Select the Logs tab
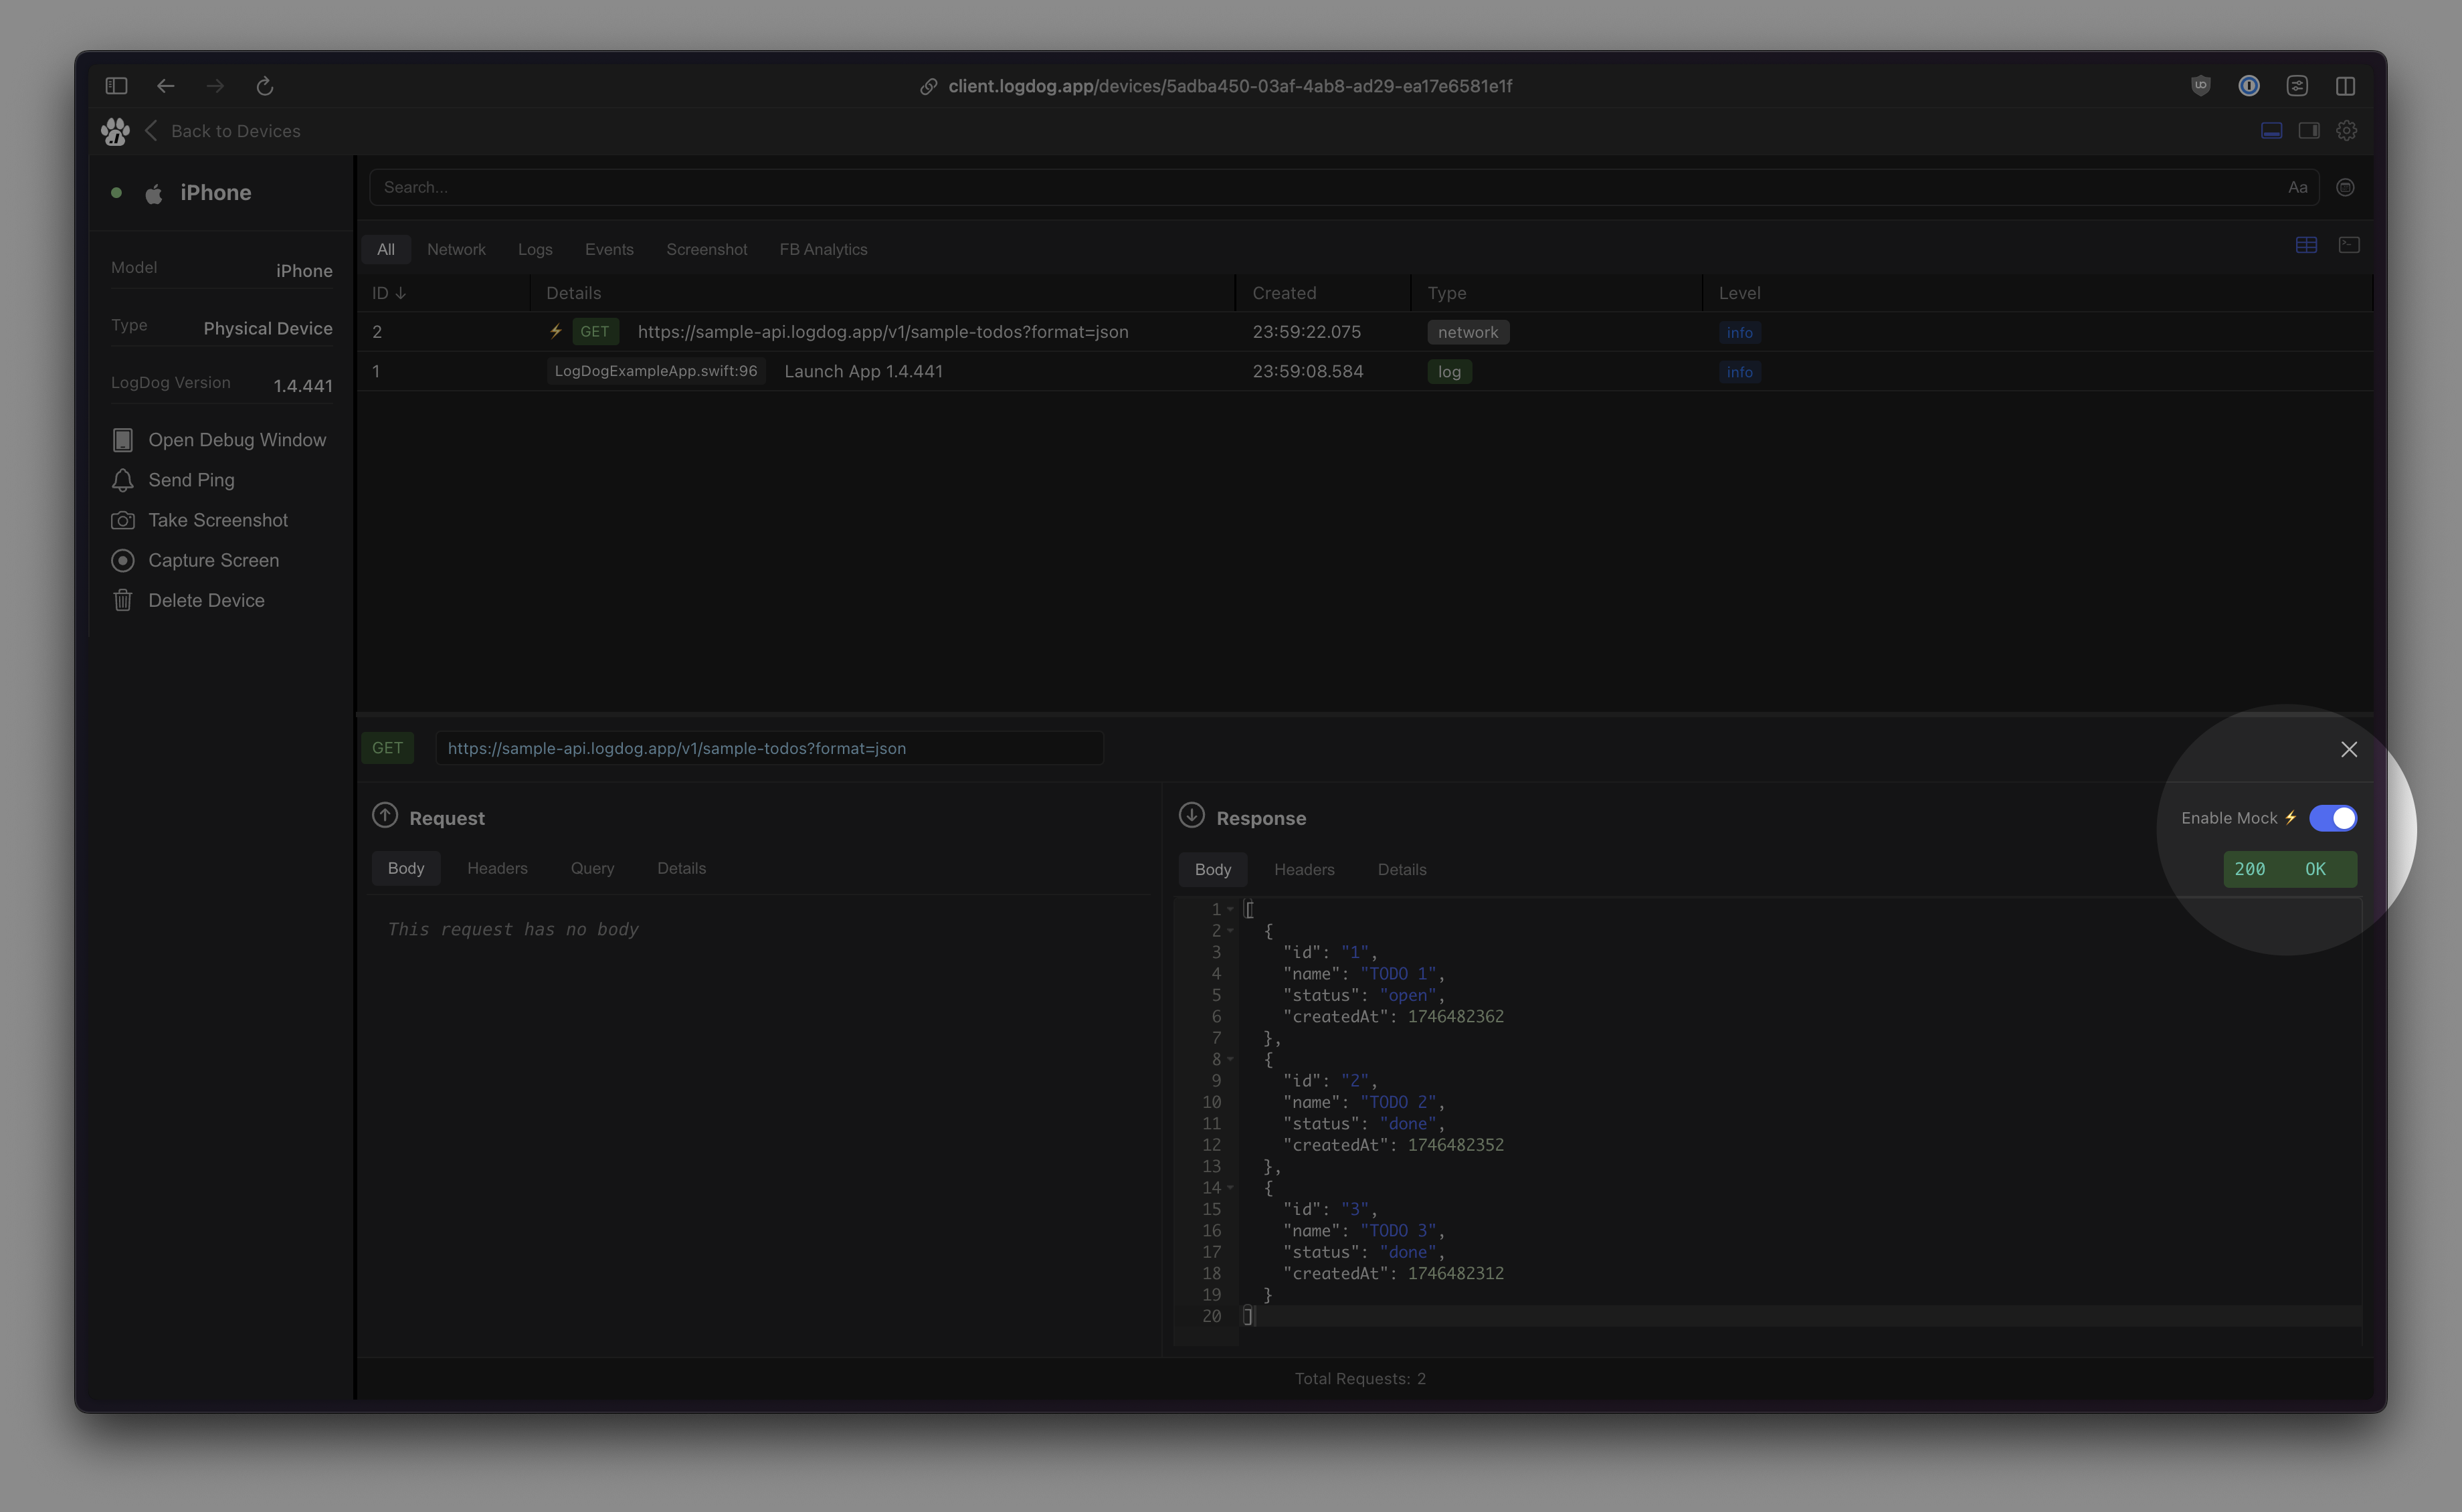Screen dimensions: 2462x1512 (535, 249)
